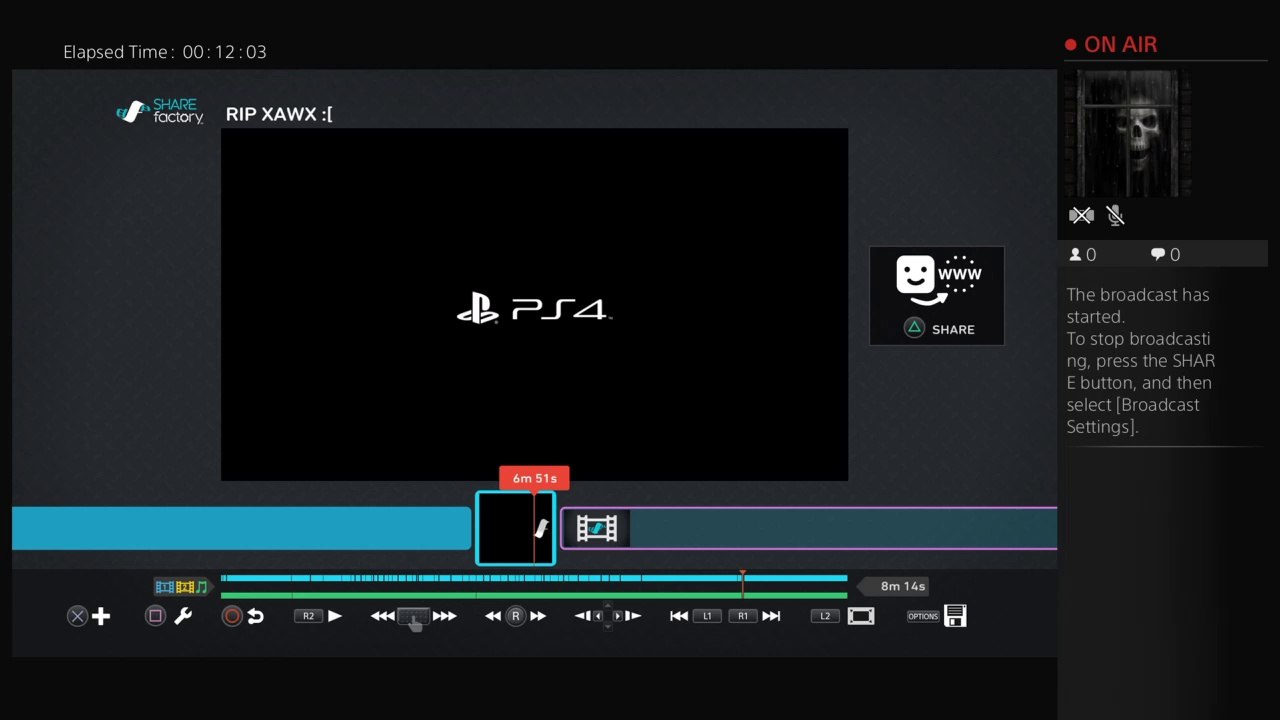Select the highlighted black clip on timeline

click(x=516, y=528)
